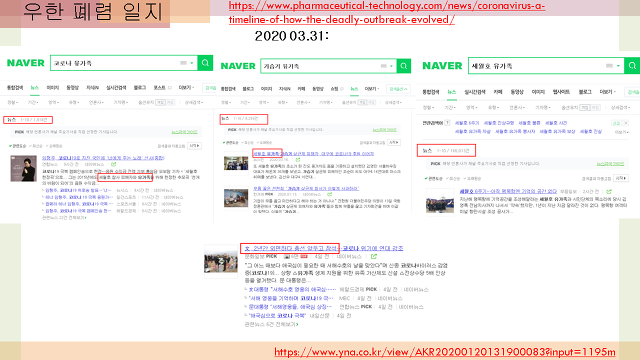Select the 뉴스 tab in the 가습기 search results
This screenshot has height=360, width=640.
coord(354,89)
